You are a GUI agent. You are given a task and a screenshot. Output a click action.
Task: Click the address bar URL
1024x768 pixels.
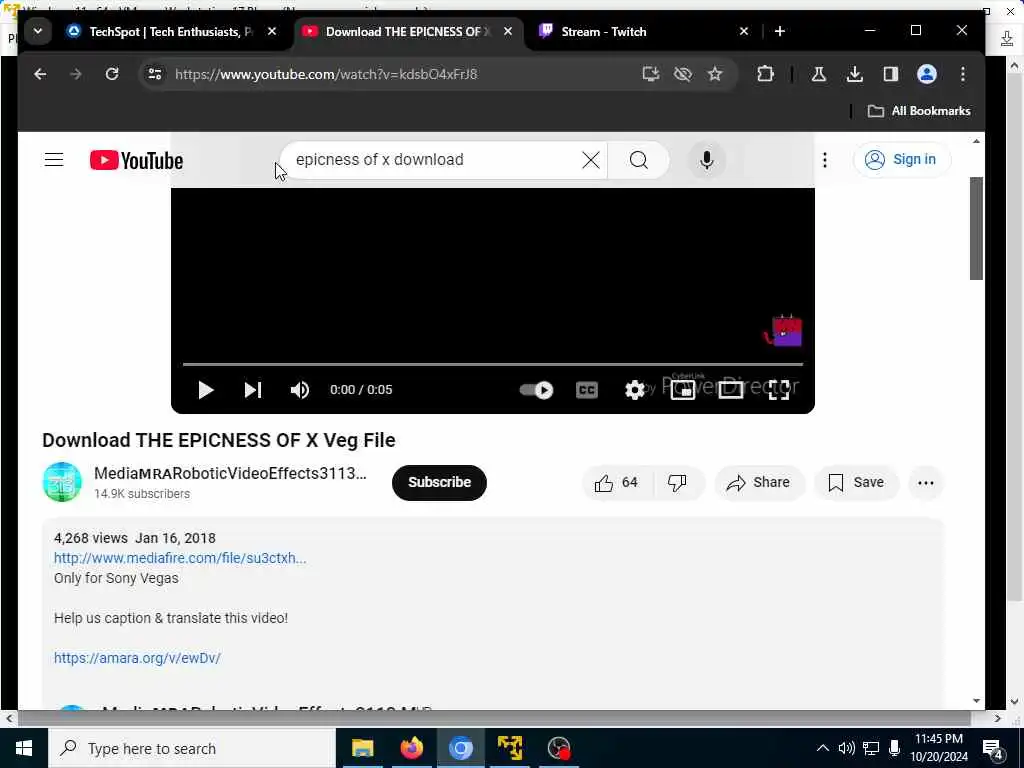point(326,74)
